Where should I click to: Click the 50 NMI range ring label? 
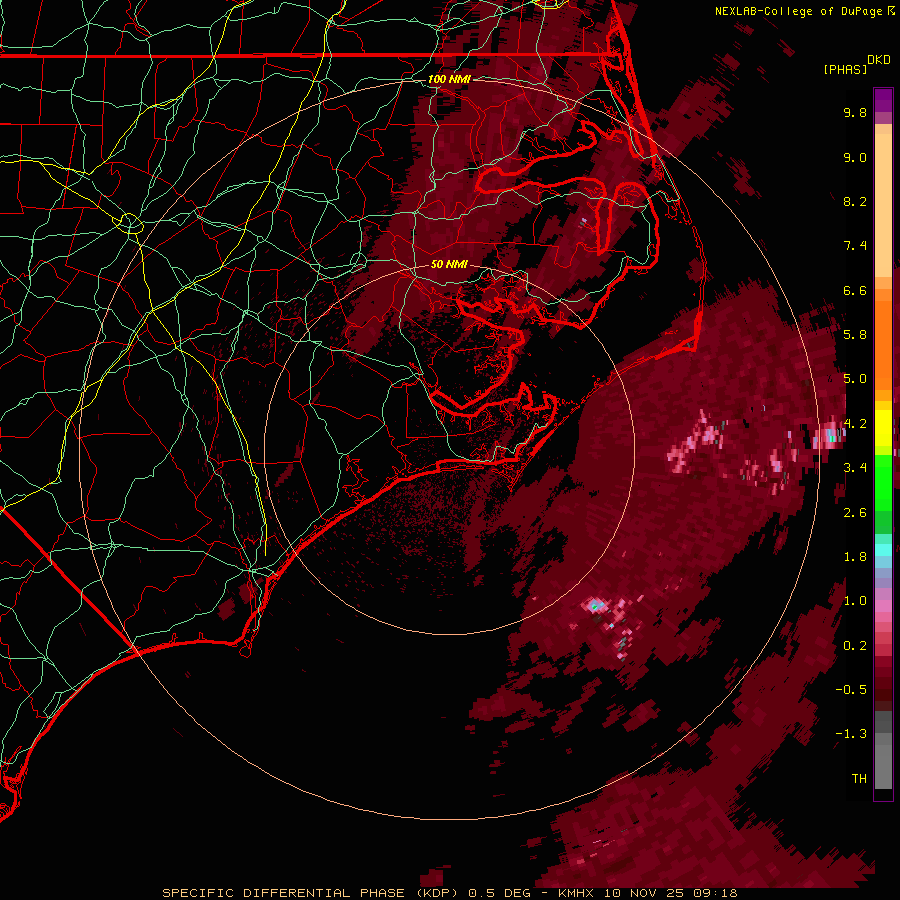click(x=449, y=264)
